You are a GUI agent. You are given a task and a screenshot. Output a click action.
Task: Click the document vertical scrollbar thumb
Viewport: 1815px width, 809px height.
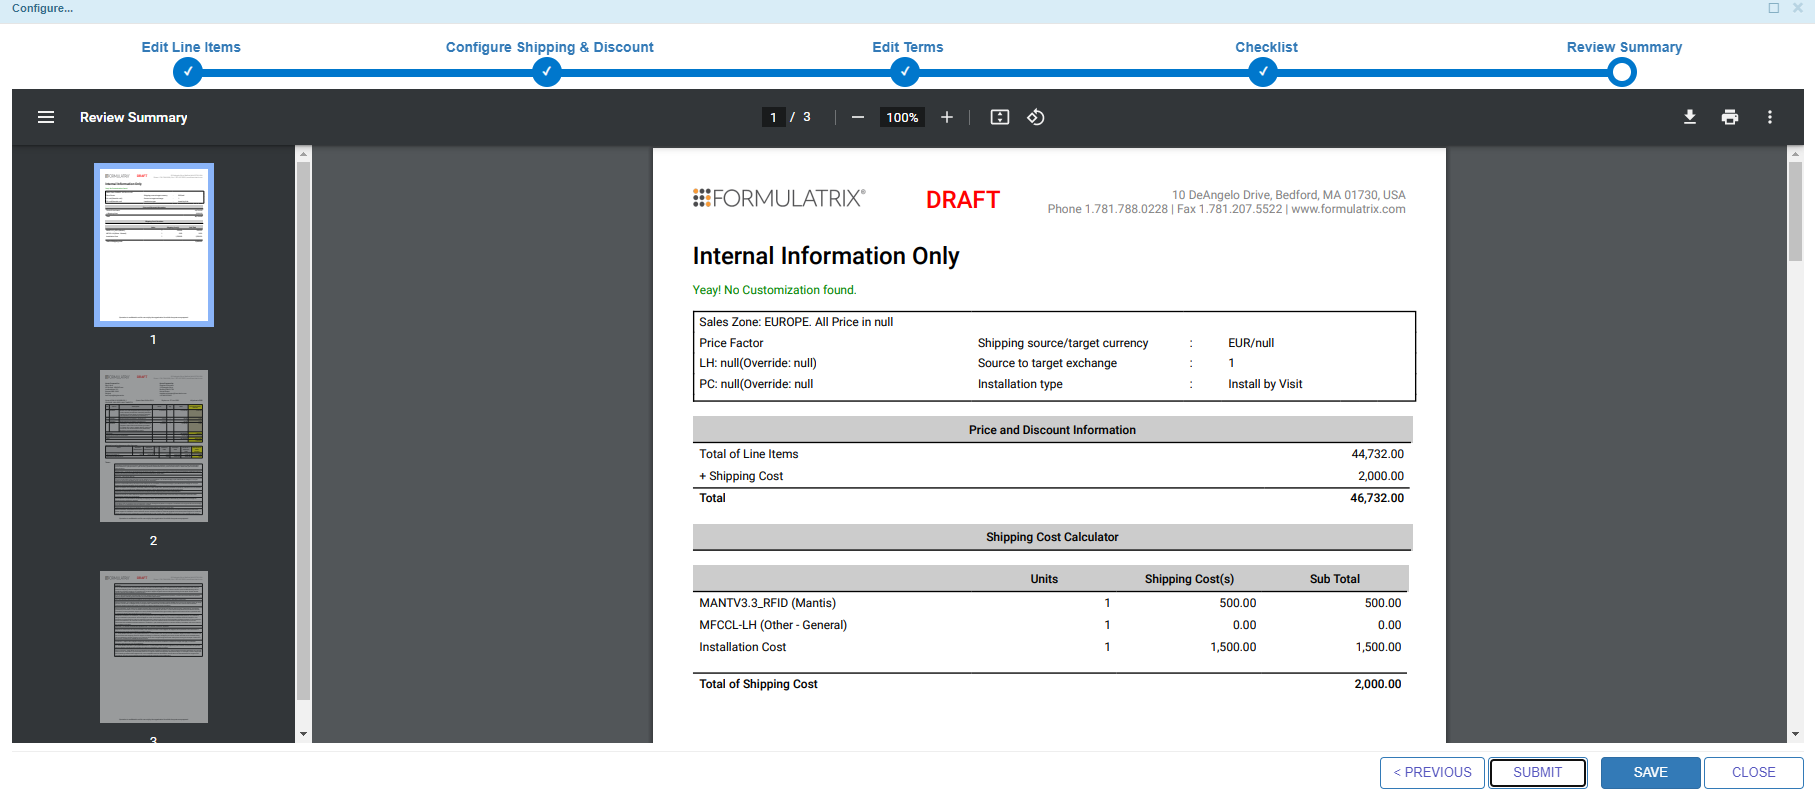(x=1795, y=211)
